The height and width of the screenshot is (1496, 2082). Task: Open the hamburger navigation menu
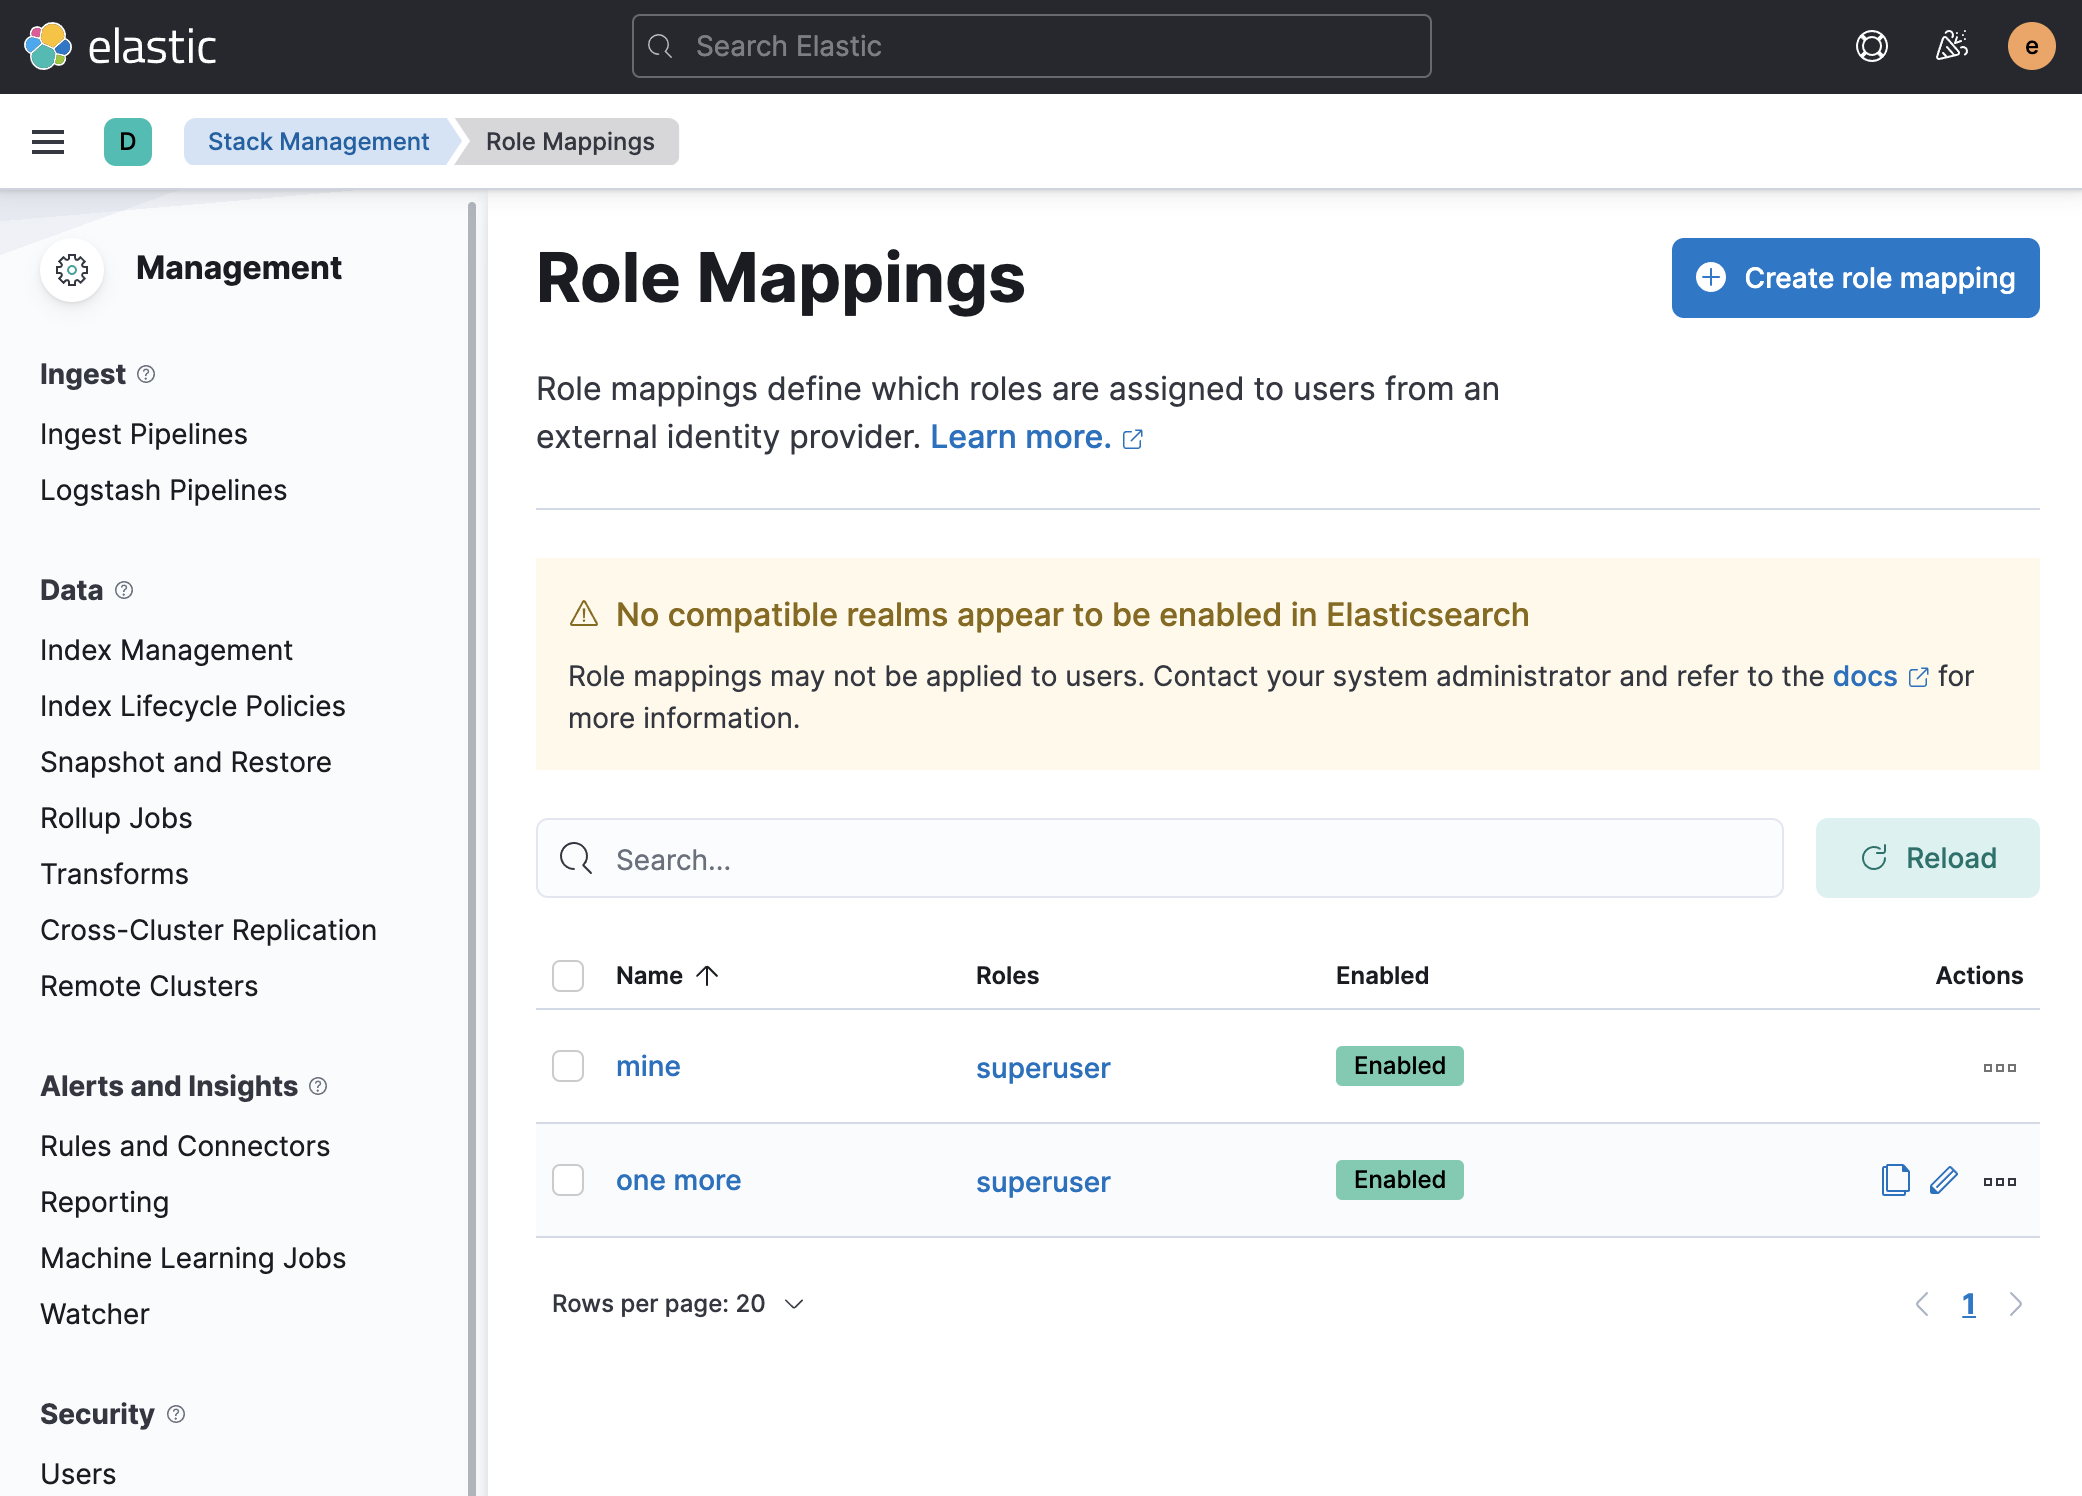click(48, 142)
